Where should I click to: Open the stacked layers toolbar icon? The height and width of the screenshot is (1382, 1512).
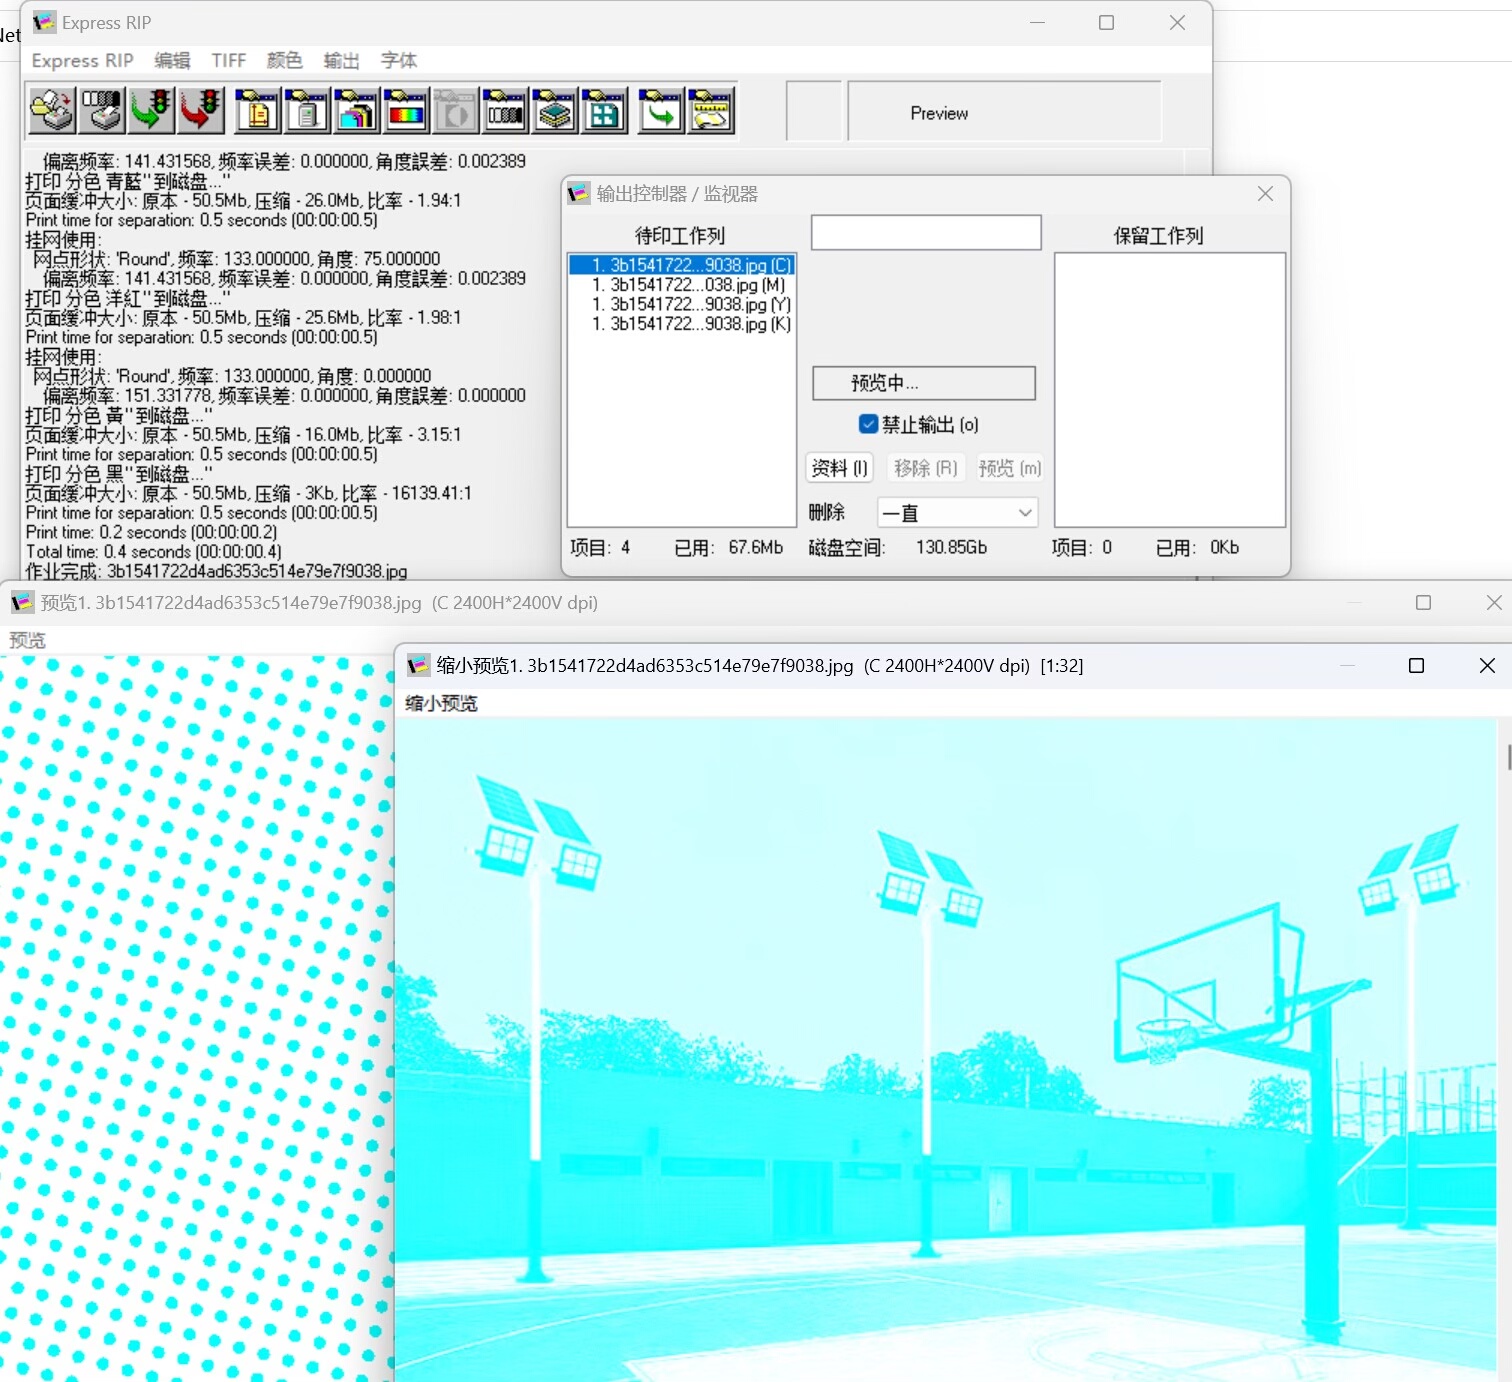pos(555,111)
